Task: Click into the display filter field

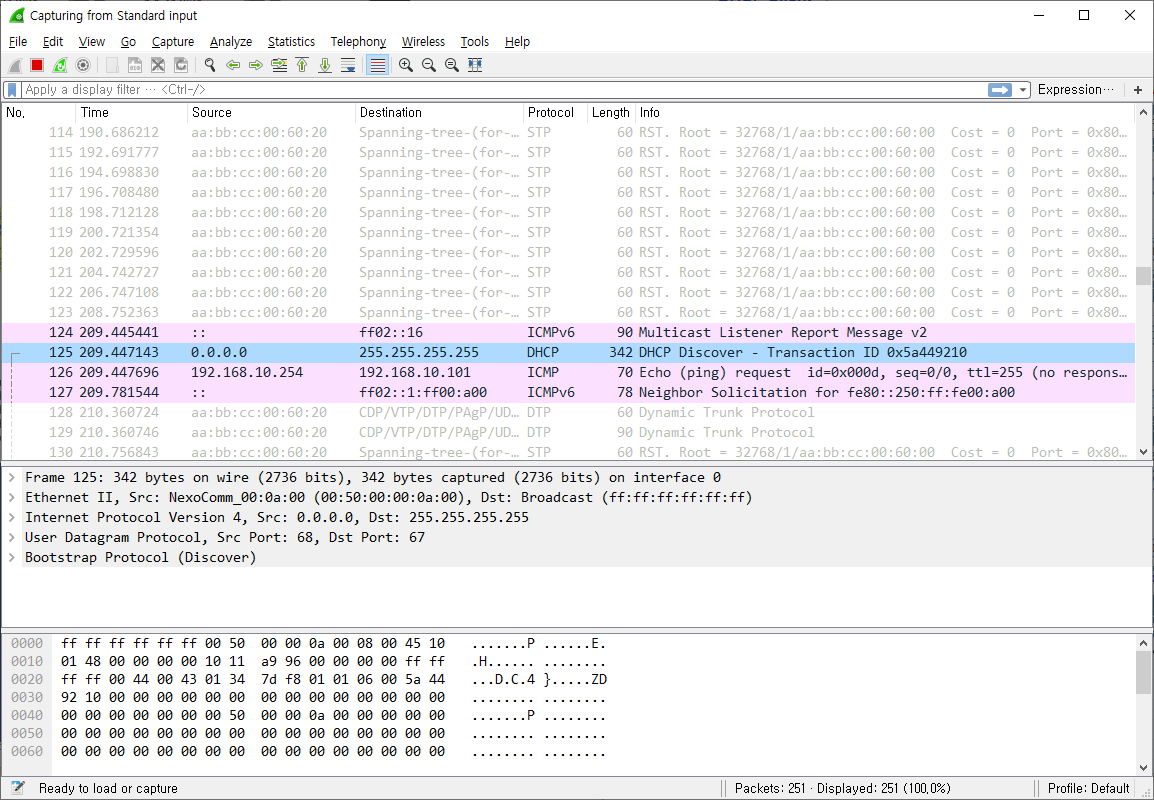Action: (504, 90)
